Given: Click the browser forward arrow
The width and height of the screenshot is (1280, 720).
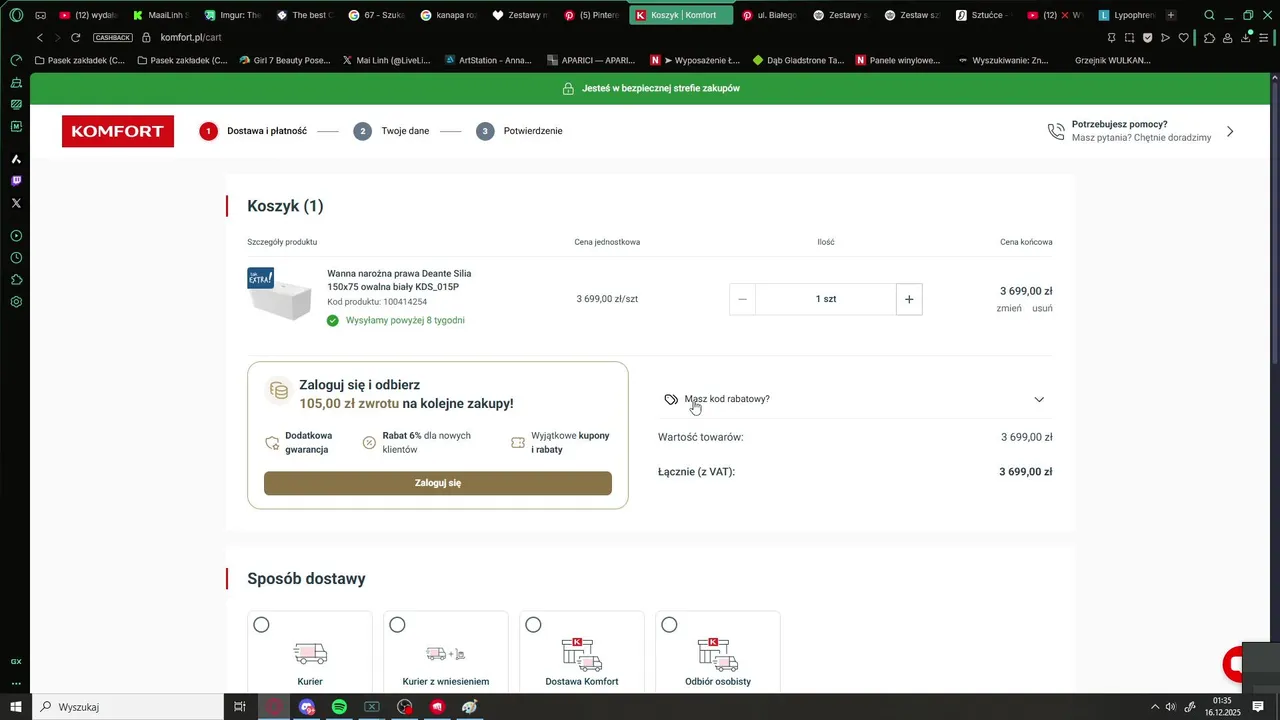Looking at the screenshot, I should click(x=57, y=37).
